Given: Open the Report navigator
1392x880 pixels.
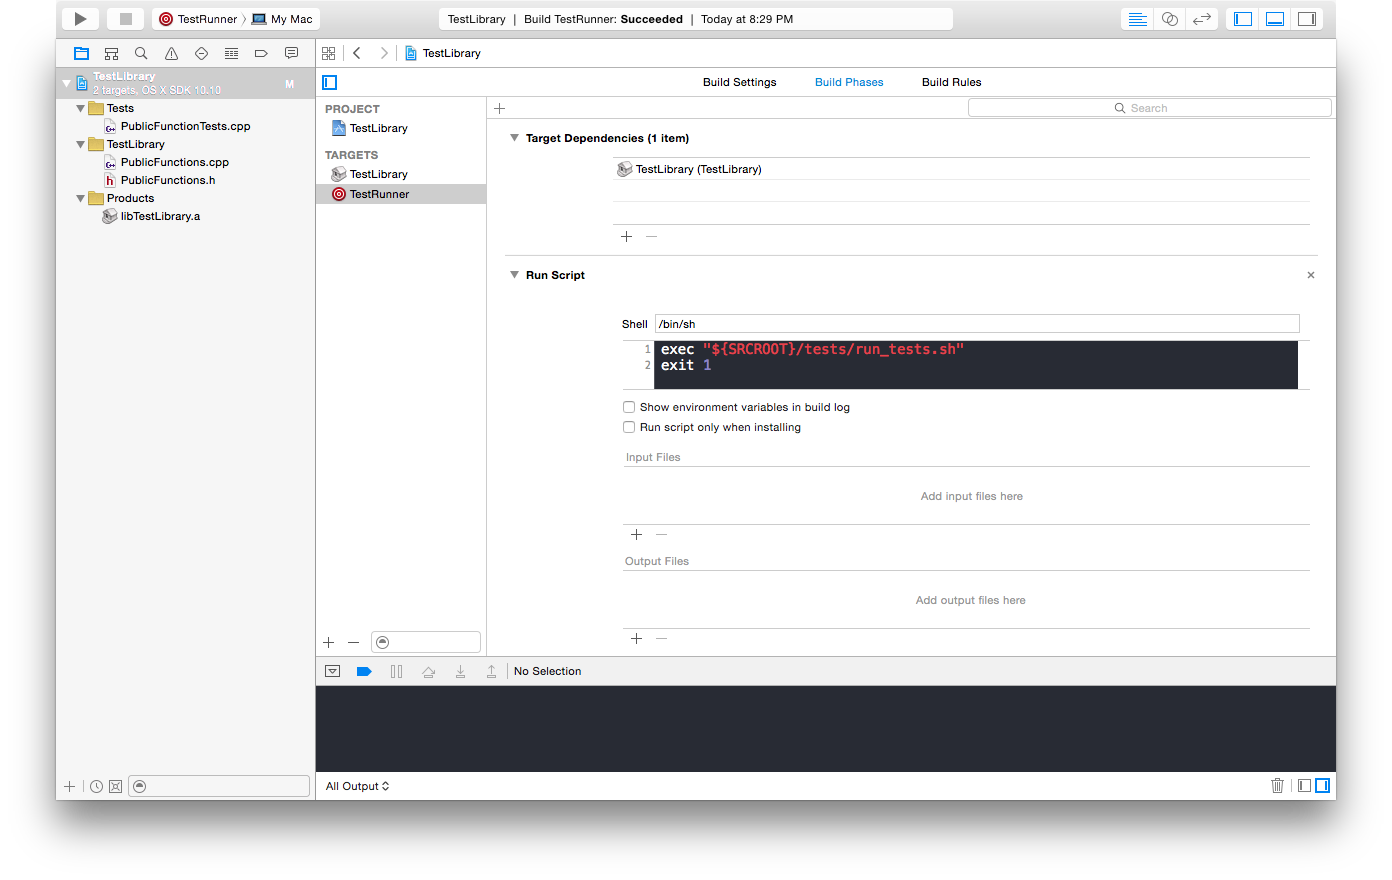Looking at the screenshot, I should [291, 53].
